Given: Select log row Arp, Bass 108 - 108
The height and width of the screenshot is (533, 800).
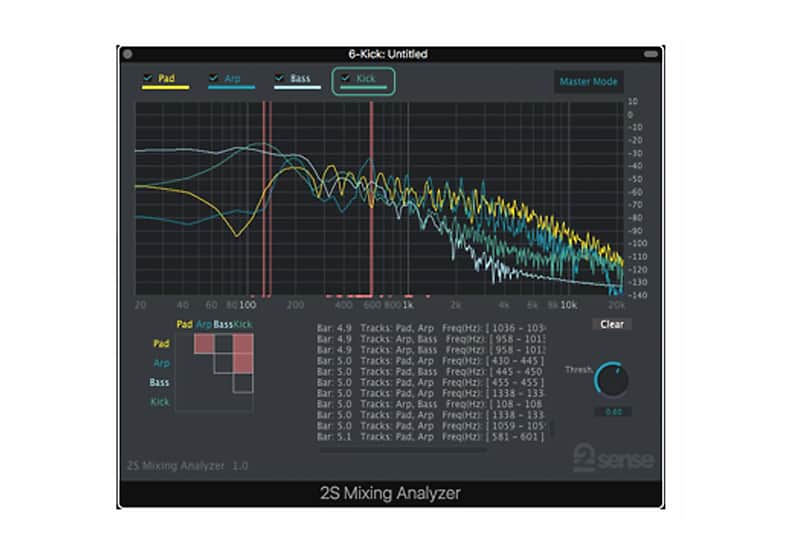Looking at the screenshot, I should point(431,404).
